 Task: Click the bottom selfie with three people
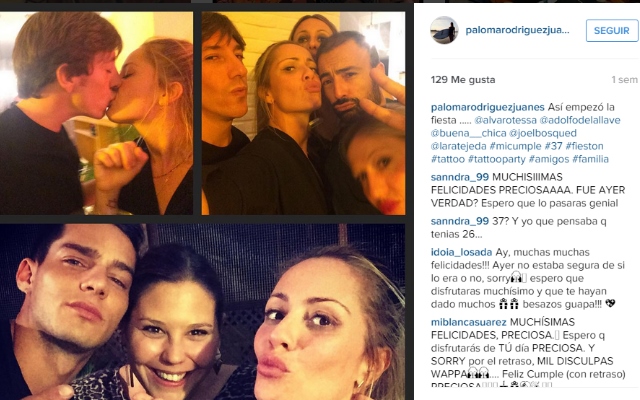pos(202,312)
